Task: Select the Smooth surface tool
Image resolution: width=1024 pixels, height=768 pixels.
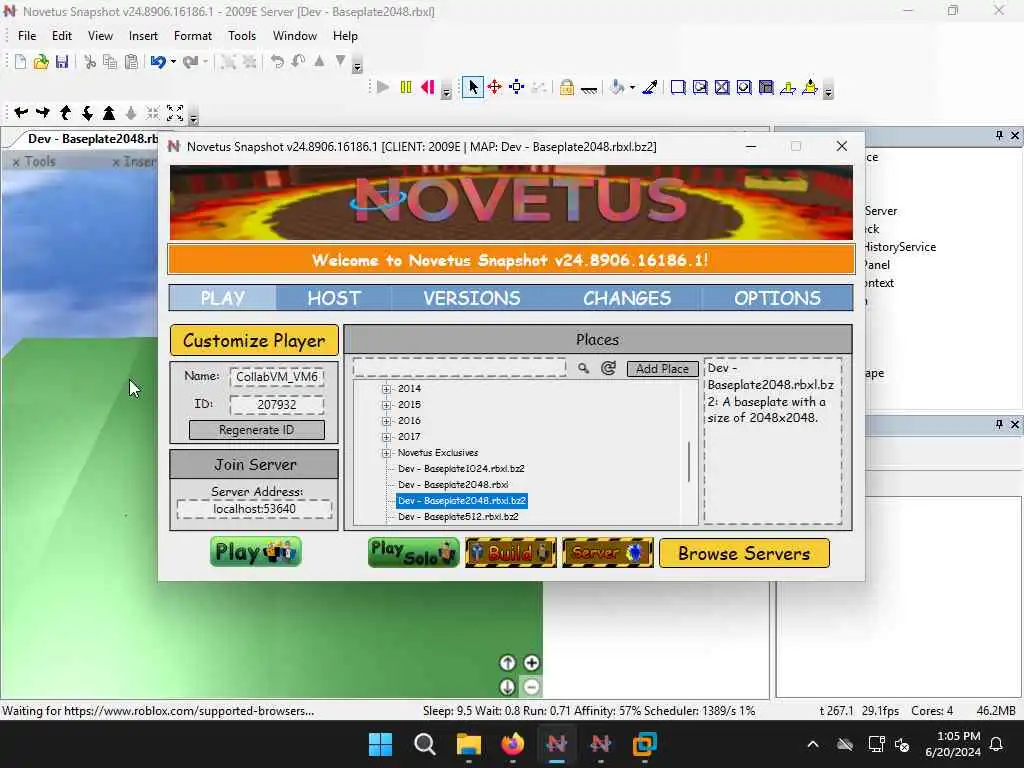Action: 678,88
